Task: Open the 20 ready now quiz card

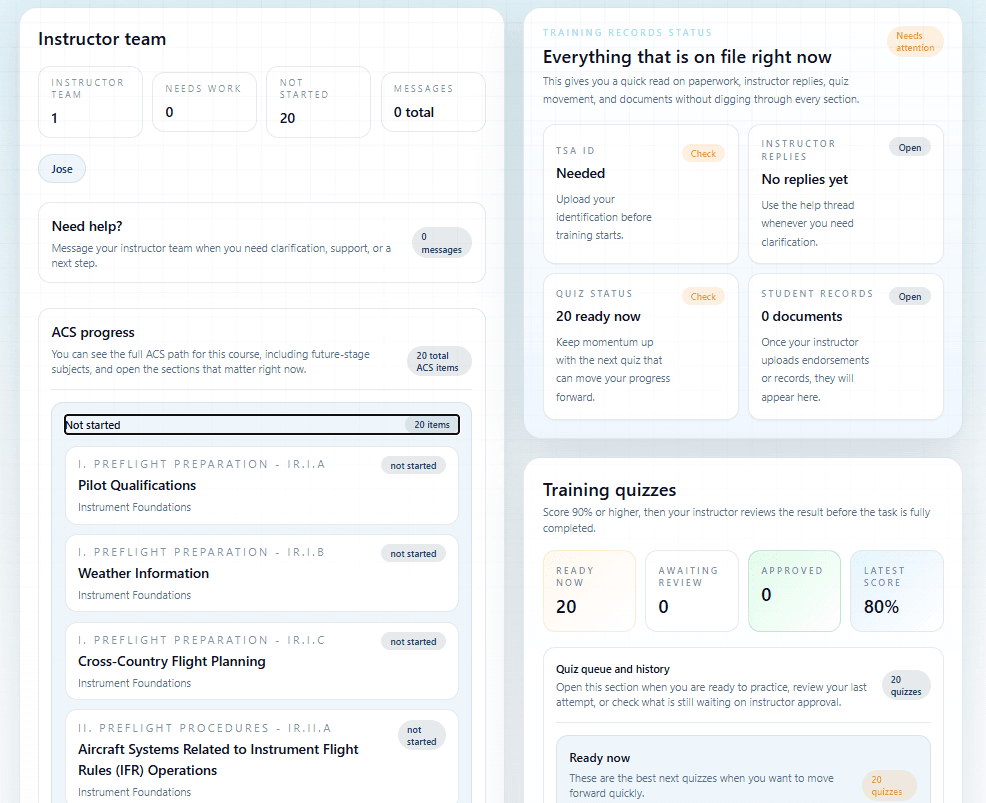Action: 641,346
